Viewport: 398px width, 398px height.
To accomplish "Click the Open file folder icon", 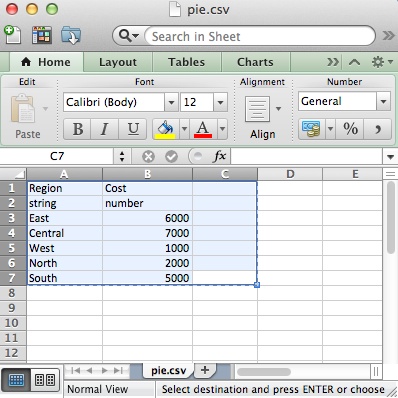I will [71, 35].
